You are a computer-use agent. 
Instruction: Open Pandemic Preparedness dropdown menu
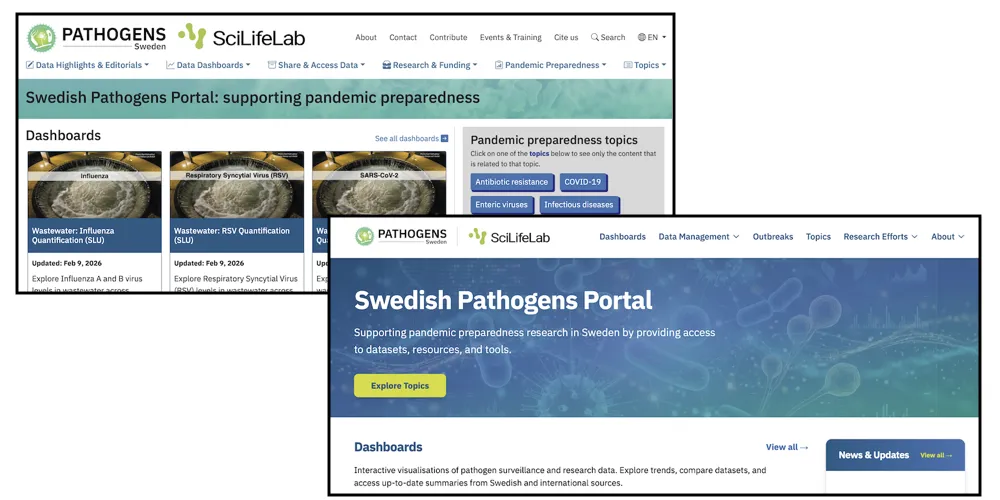[550, 65]
